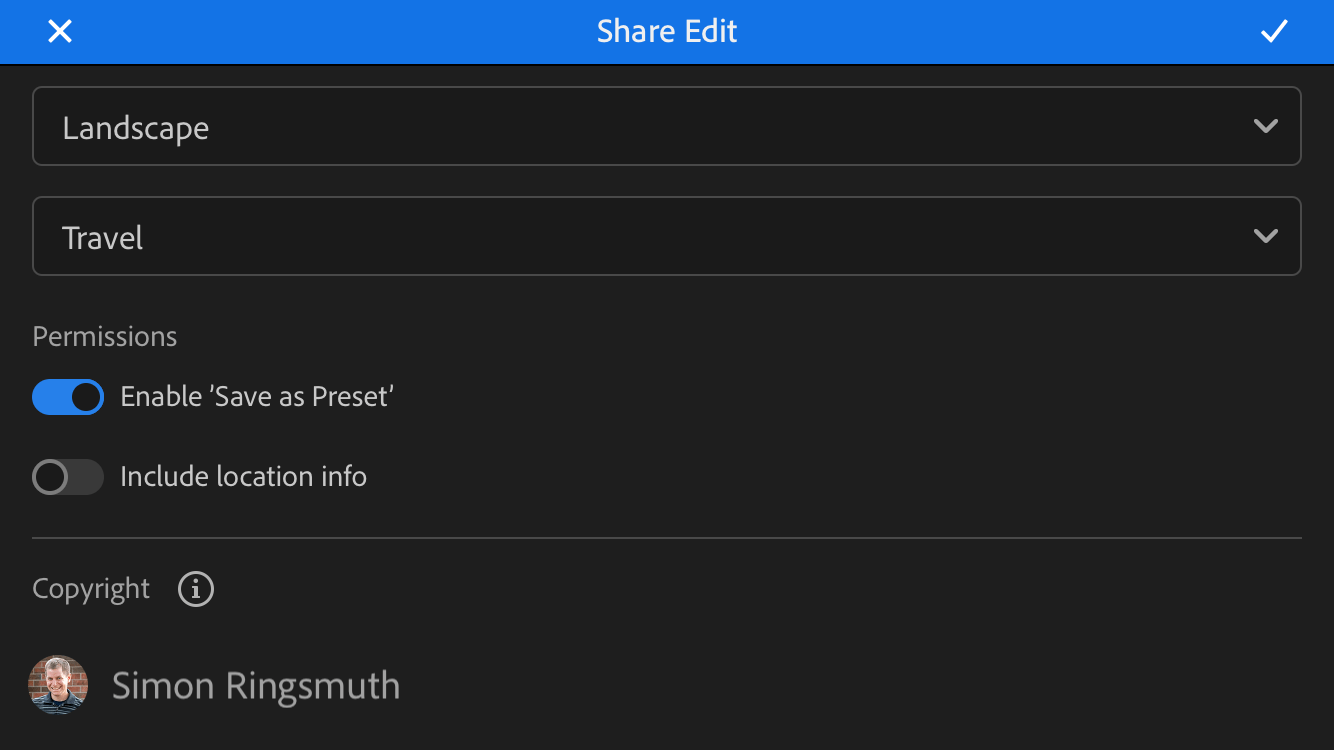Select the Permissions section heading

tap(104, 336)
